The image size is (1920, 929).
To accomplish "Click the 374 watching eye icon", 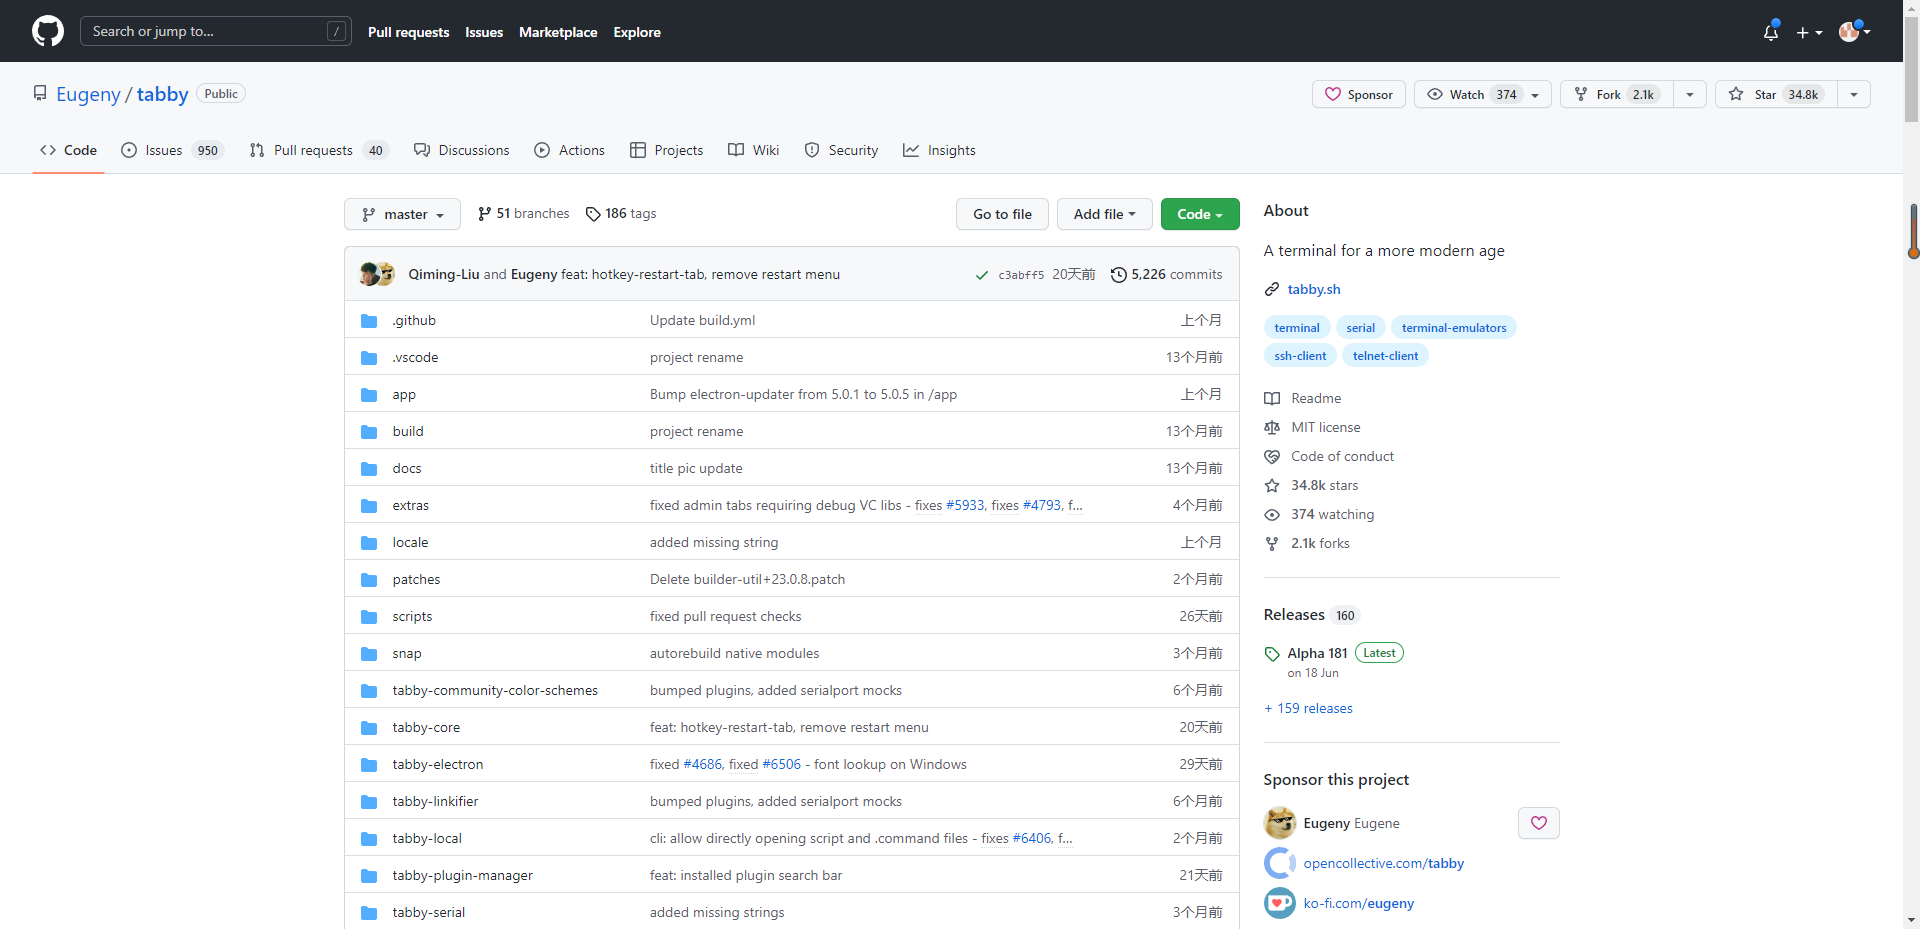I will 1272,514.
